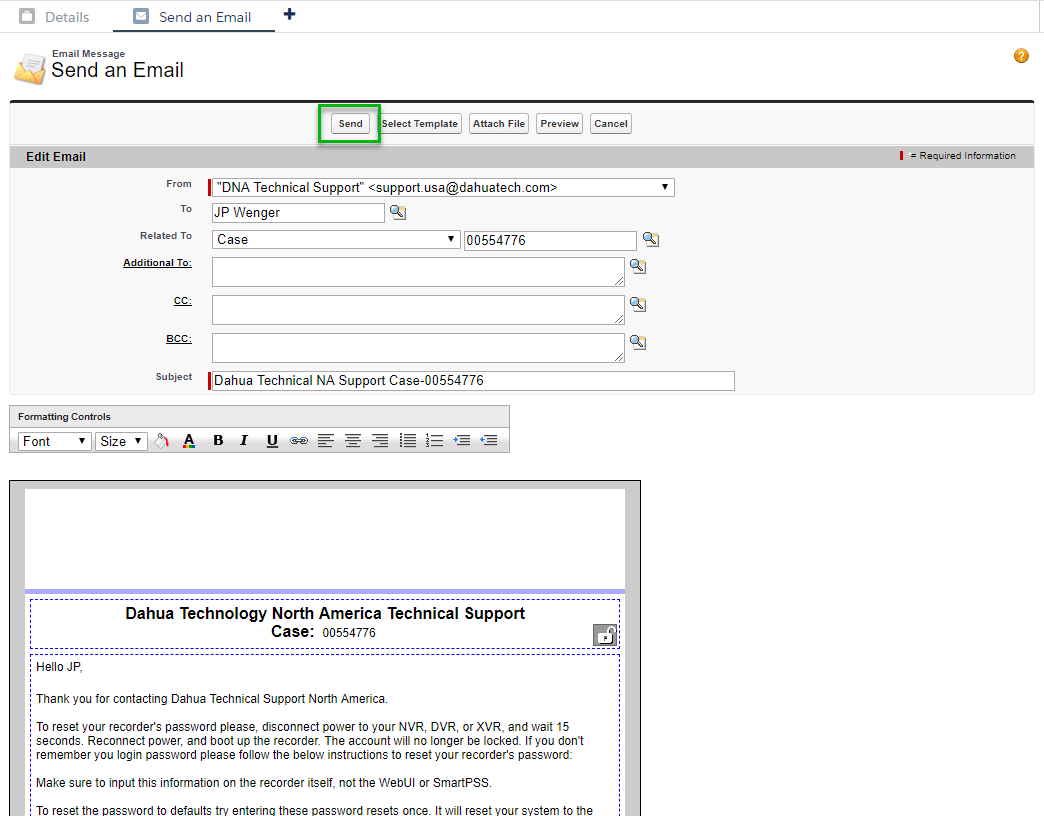Add a new tab with plus icon
The height and width of the screenshot is (816, 1044).
[x=289, y=14]
